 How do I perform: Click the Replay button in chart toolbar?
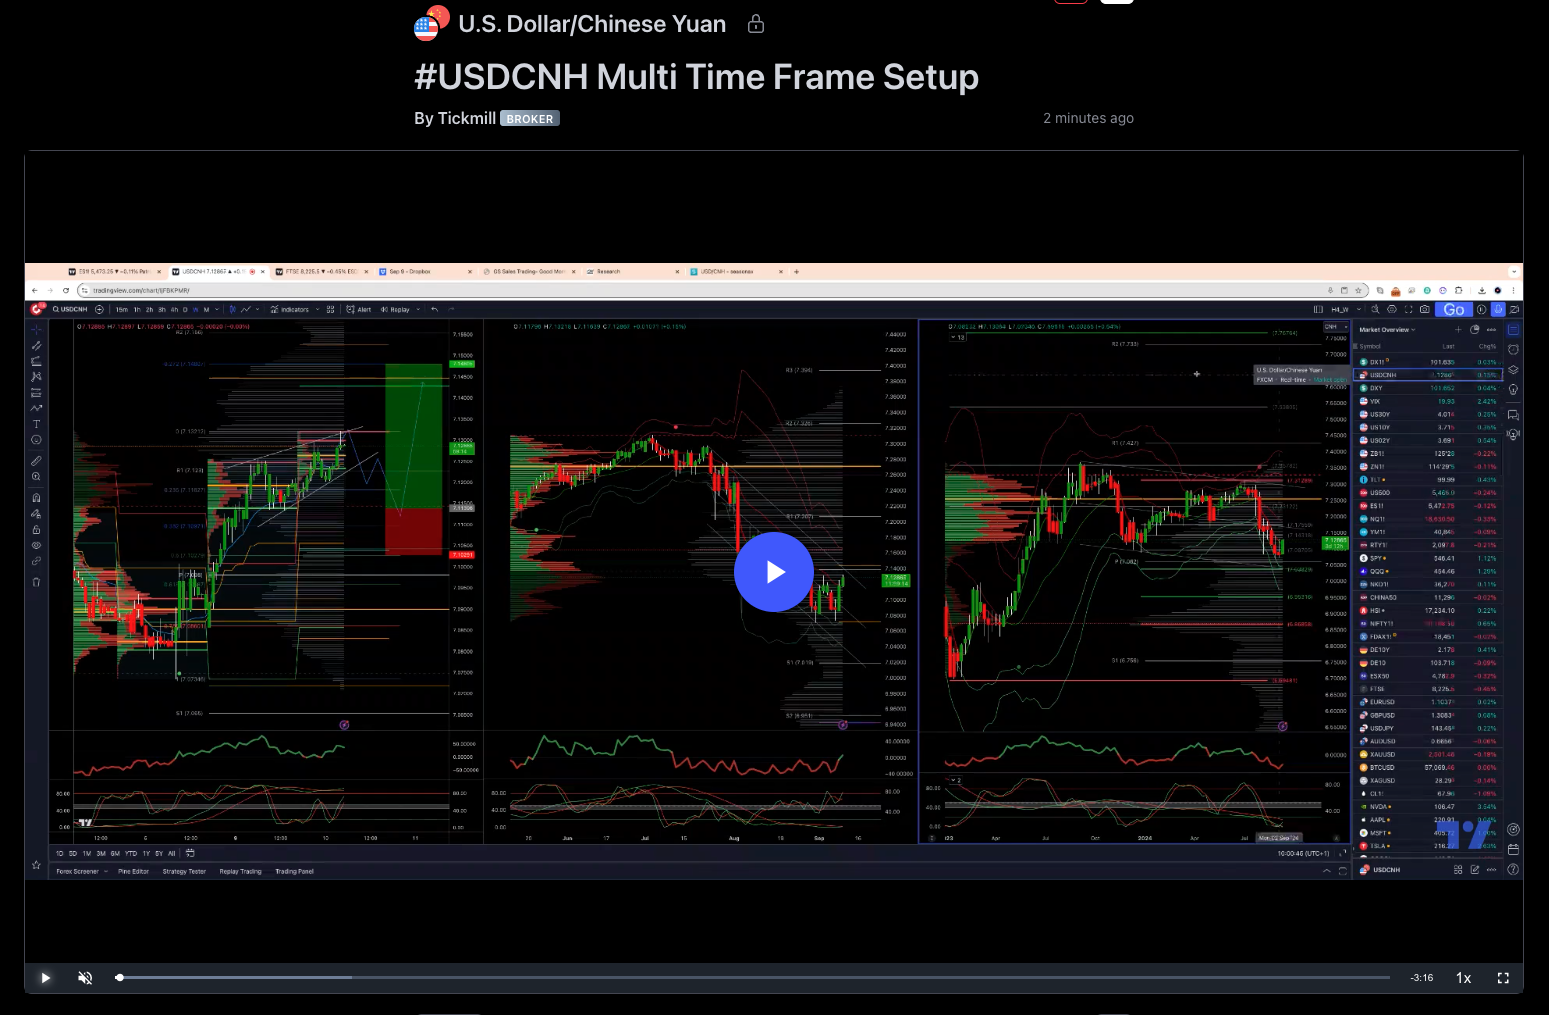[x=395, y=309]
